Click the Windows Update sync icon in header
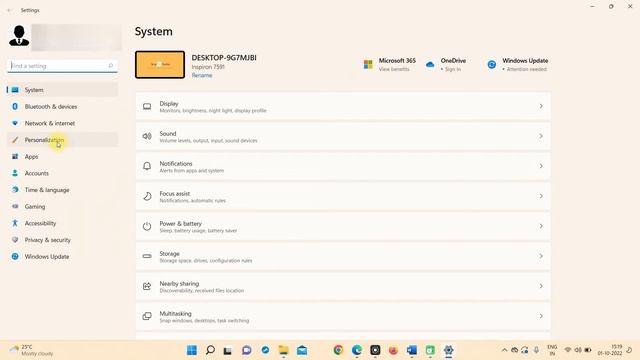 (492, 64)
